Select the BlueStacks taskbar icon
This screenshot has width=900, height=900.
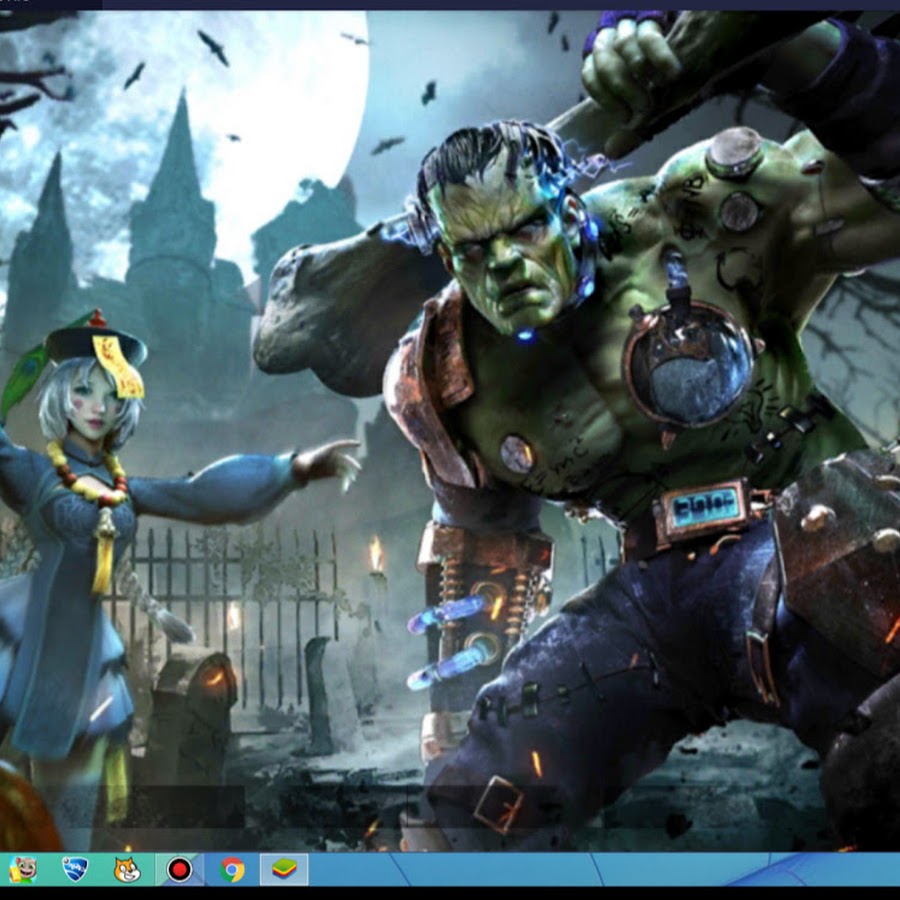[284, 870]
